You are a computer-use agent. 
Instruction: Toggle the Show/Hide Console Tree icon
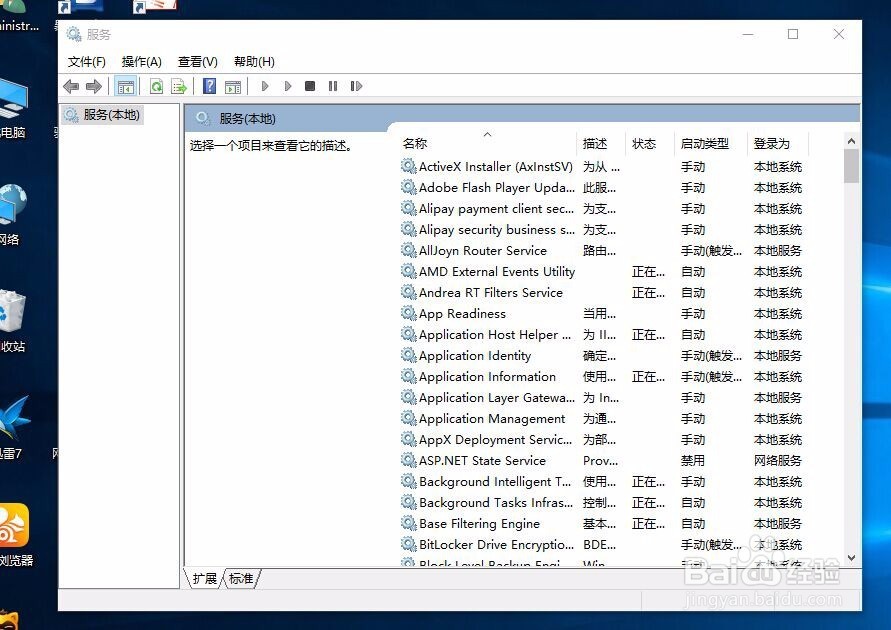point(126,86)
